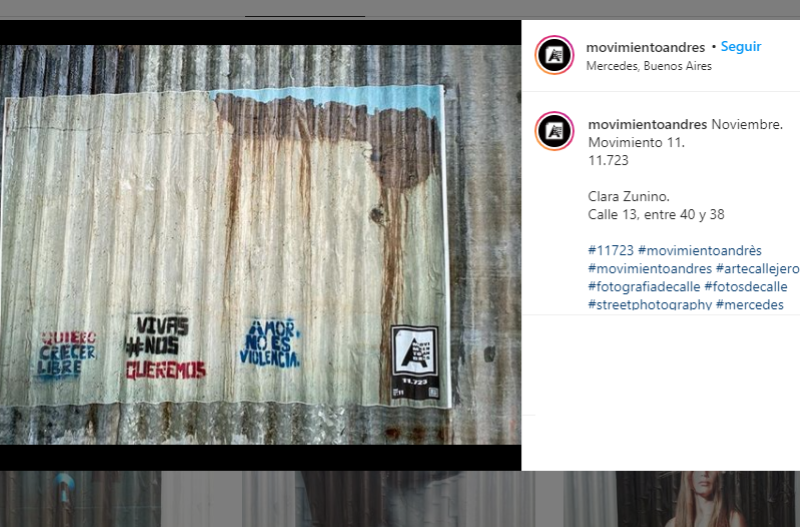Open the caption username movimientoandres
Screen dimensions: 800x527
pos(647,124)
